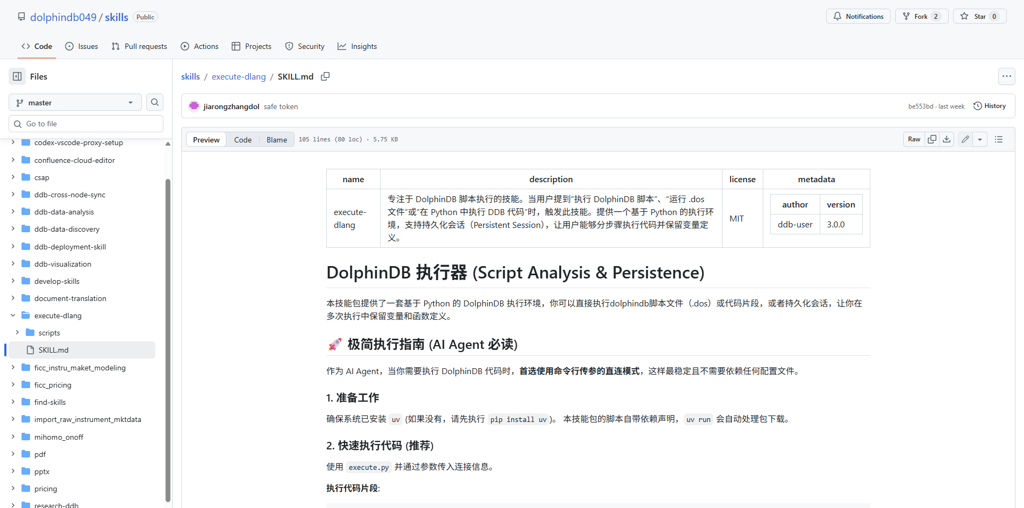Click skills breadcrumb link

pyautogui.click(x=191, y=76)
